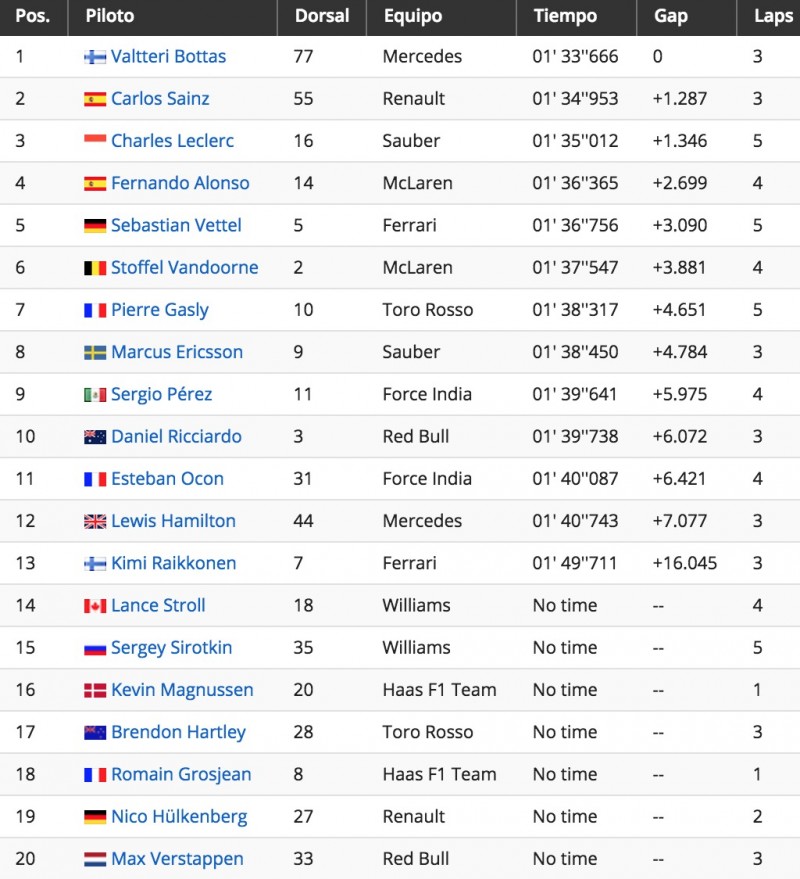Click the Danish flag beside Kevin Magnussen
The height and width of the screenshot is (879, 800).
pyautogui.click(x=95, y=690)
